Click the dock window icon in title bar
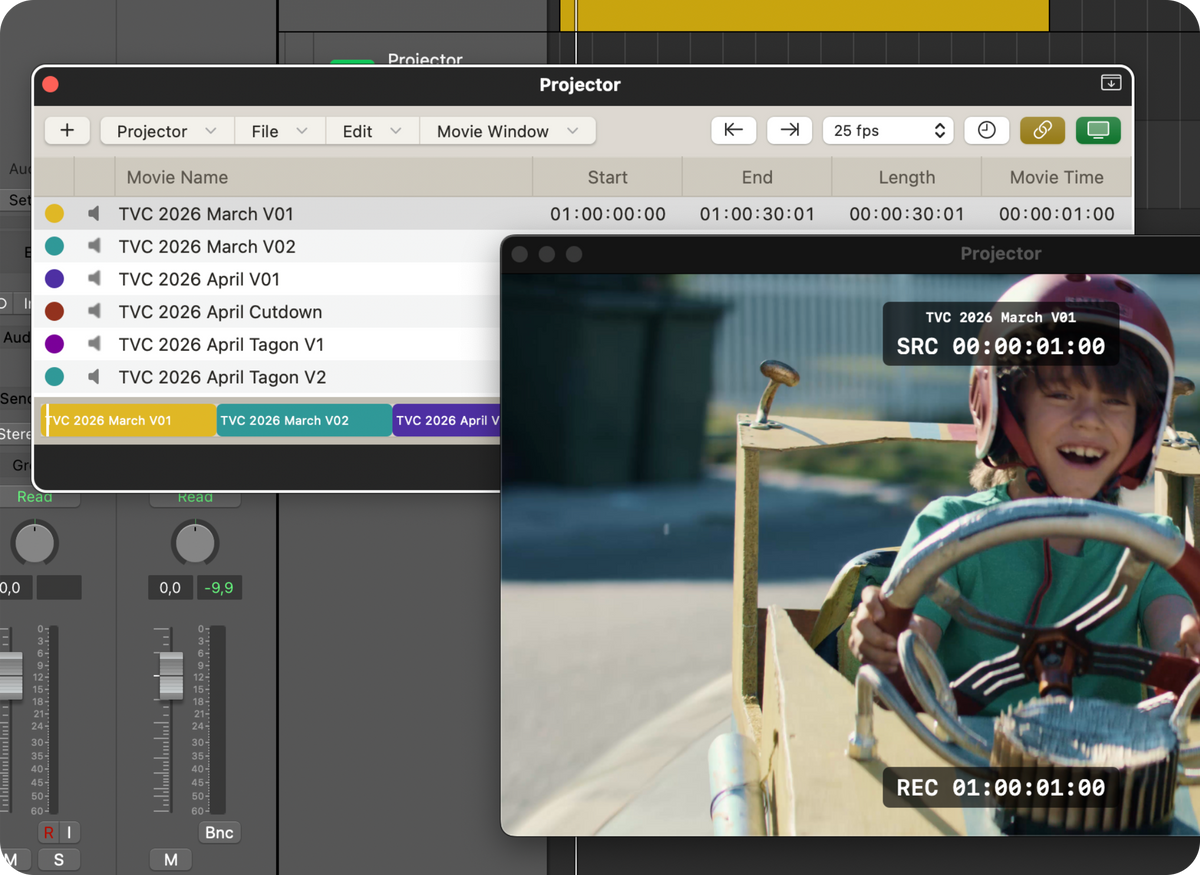 [x=1110, y=83]
